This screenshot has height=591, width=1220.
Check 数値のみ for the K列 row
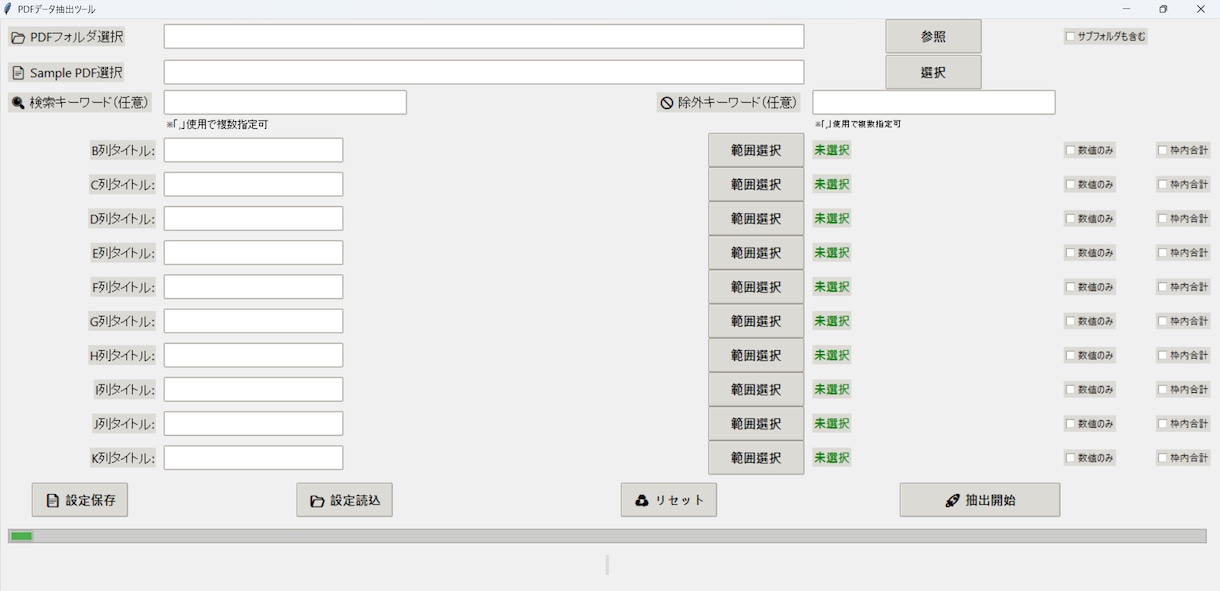coord(1070,458)
